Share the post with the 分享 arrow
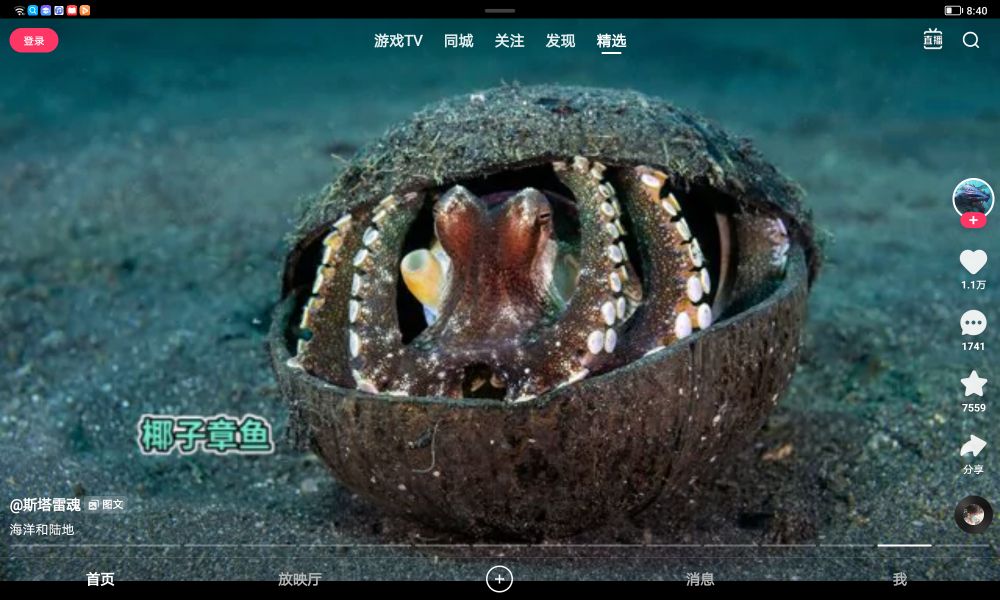Image resolution: width=1000 pixels, height=600 pixels. tap(973, 446)
